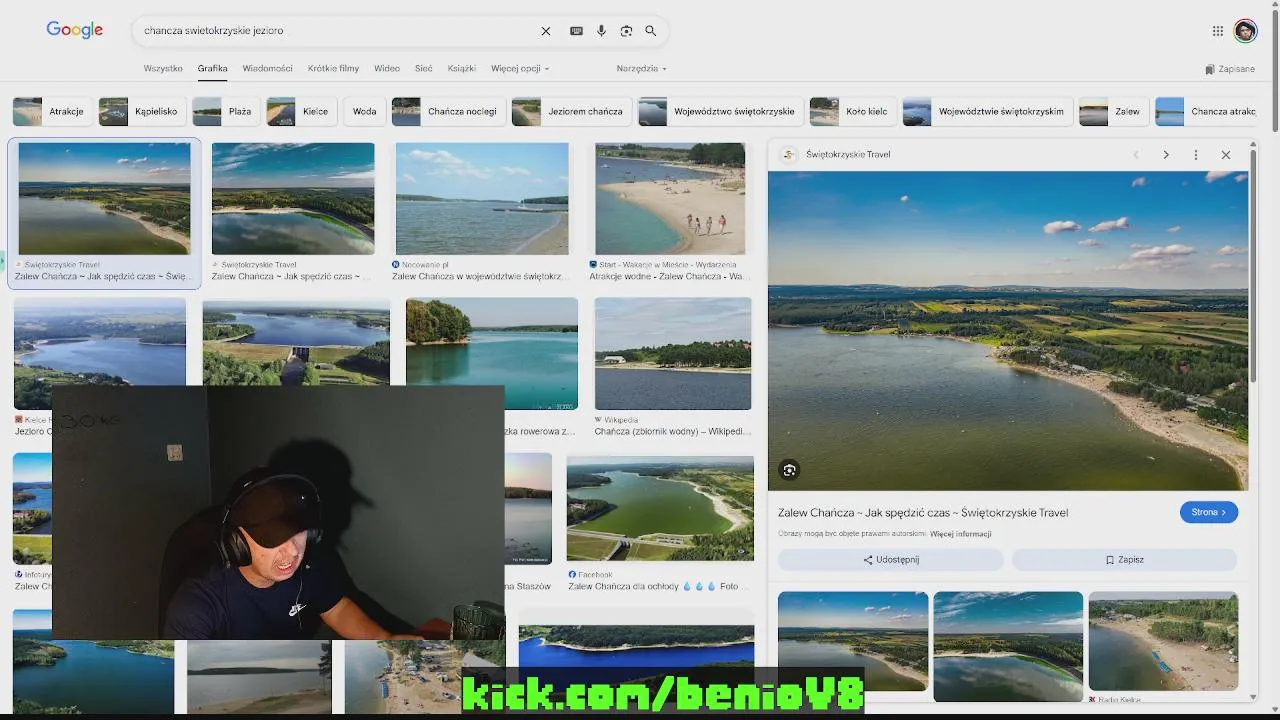
Task: Submit search with magnifier icon
Action: pos(651,31)
